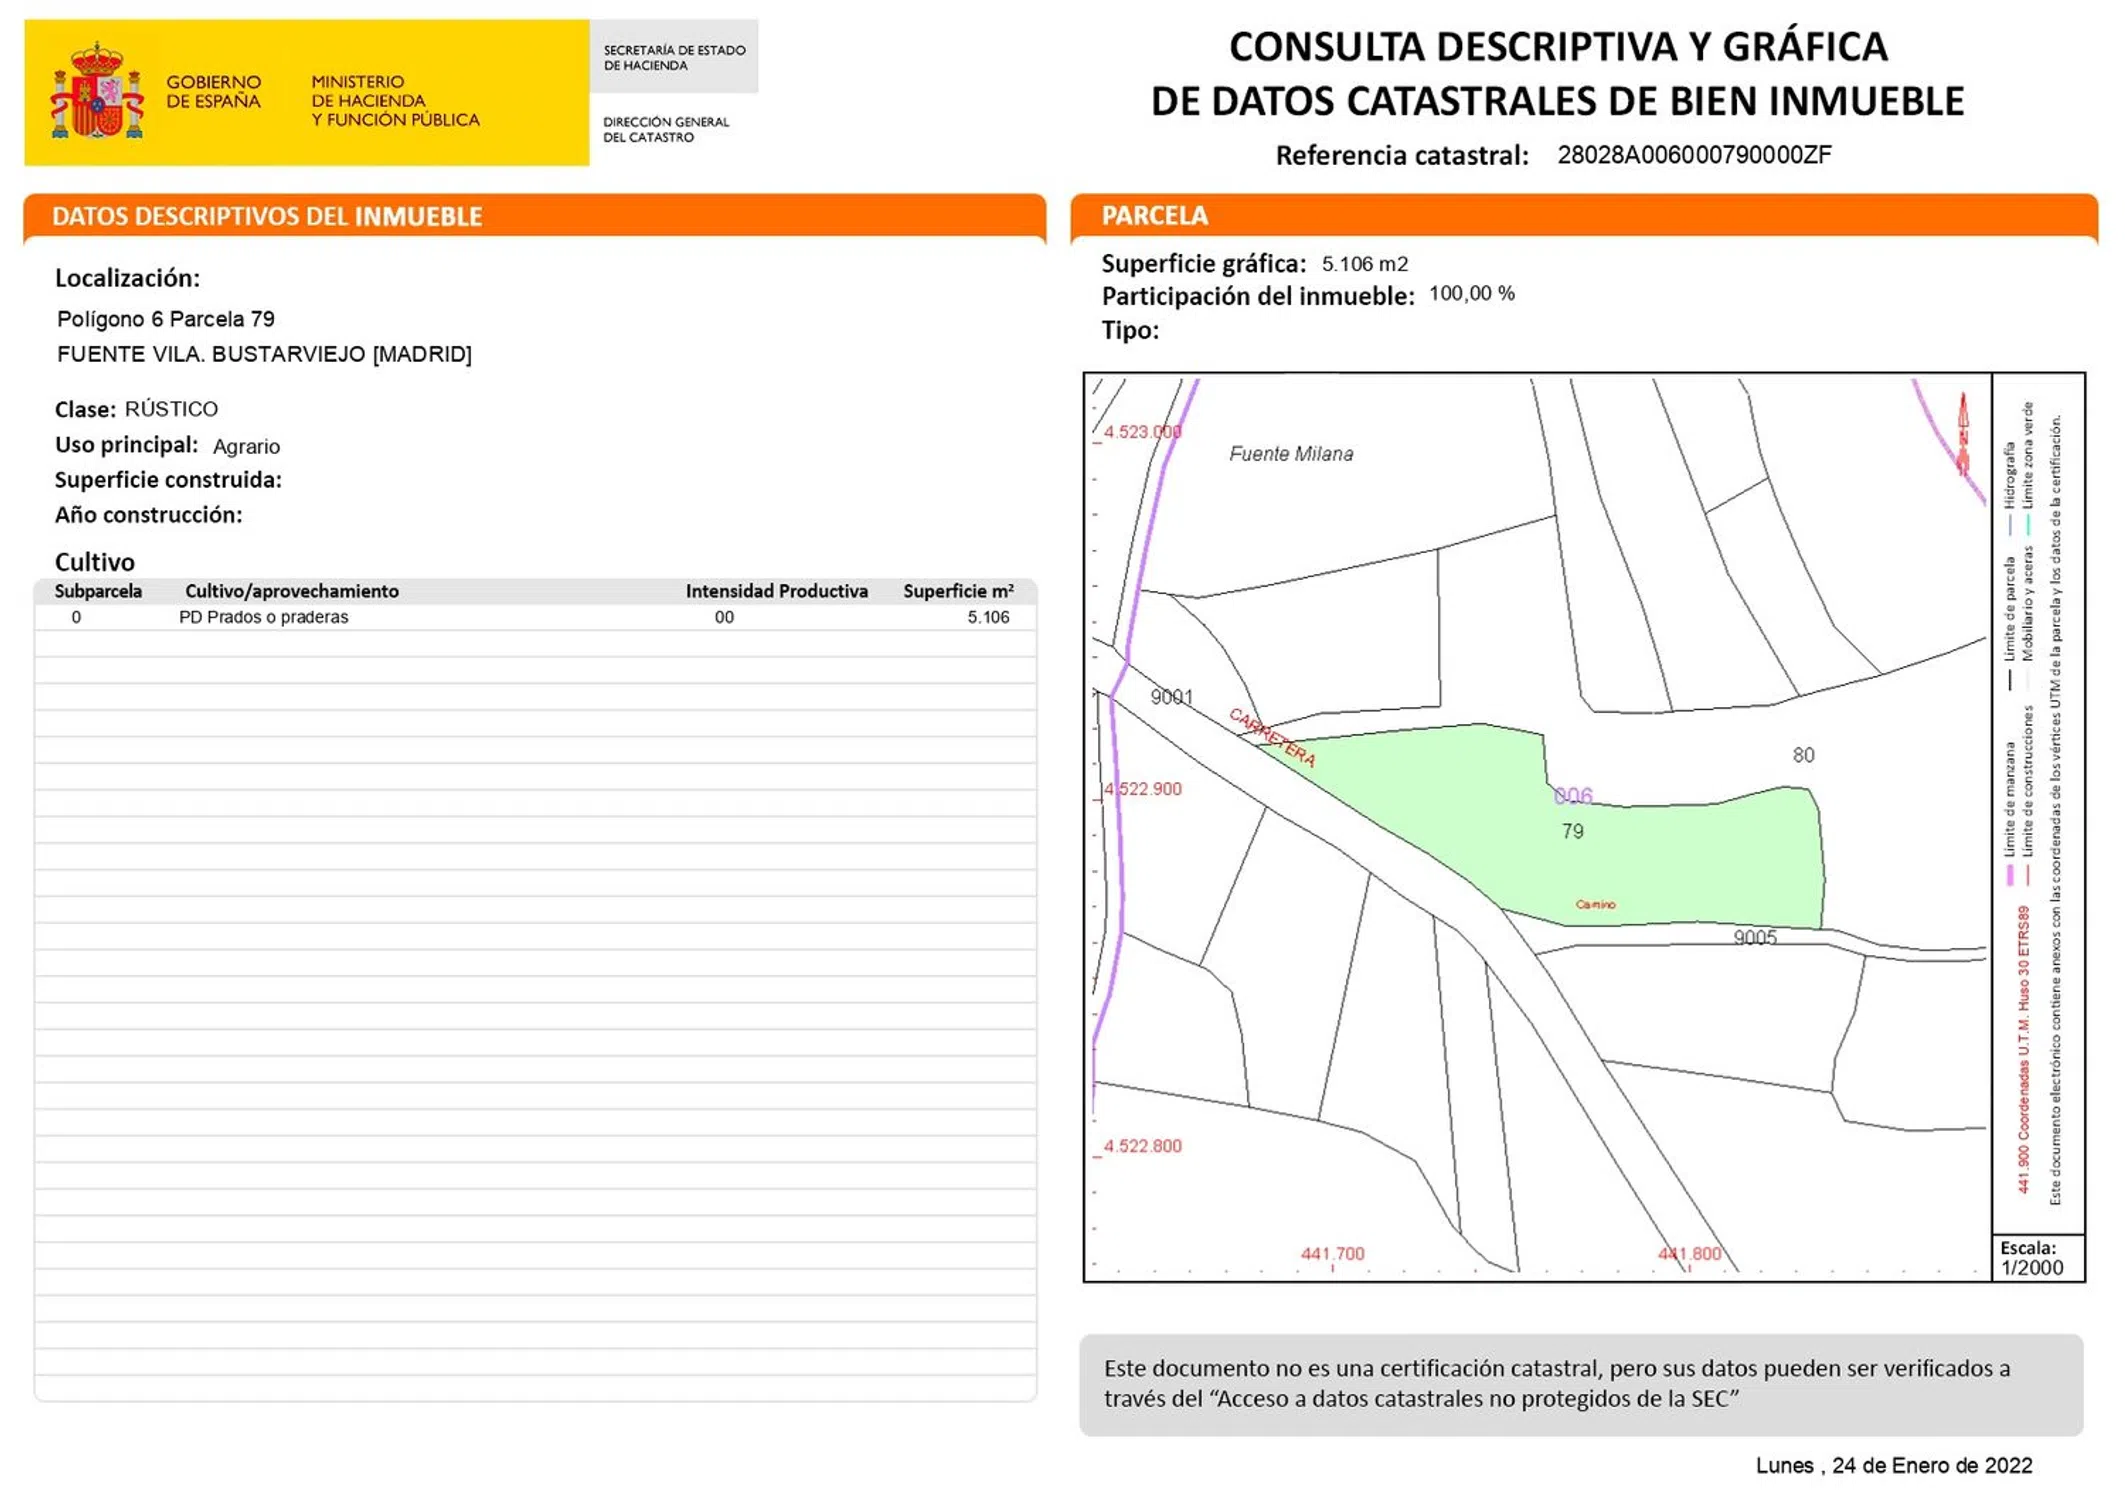Click the cadastral reference 28028A006000790000ZF
This screenshot has height=1500, width=2125.
[1694, 155]
